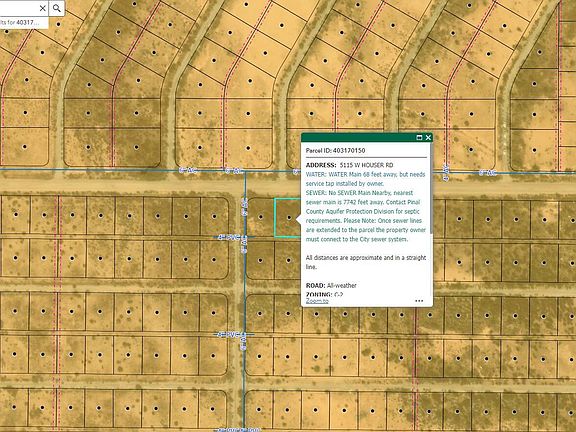Select parcel dot immediately left of highlighted parcel
Image resolution: width=576 pixels, height=432 pixels.
[260, 217]
